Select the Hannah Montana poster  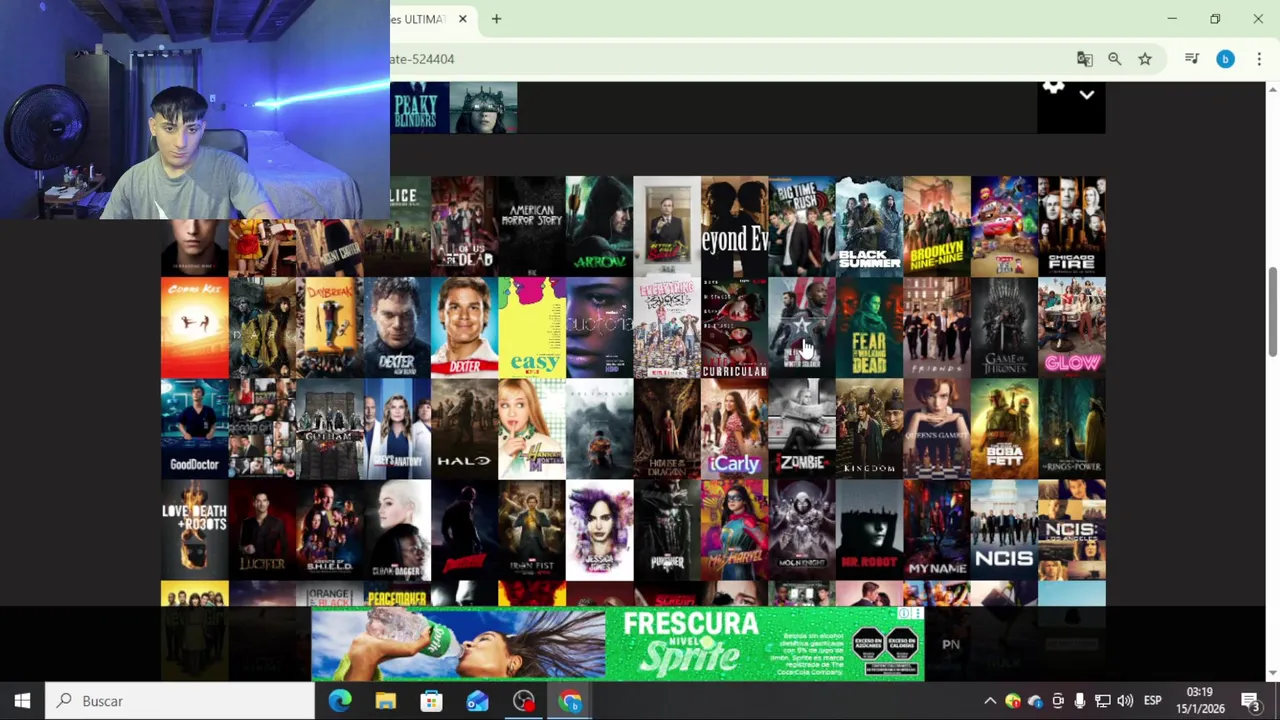[x=531, y=429]
